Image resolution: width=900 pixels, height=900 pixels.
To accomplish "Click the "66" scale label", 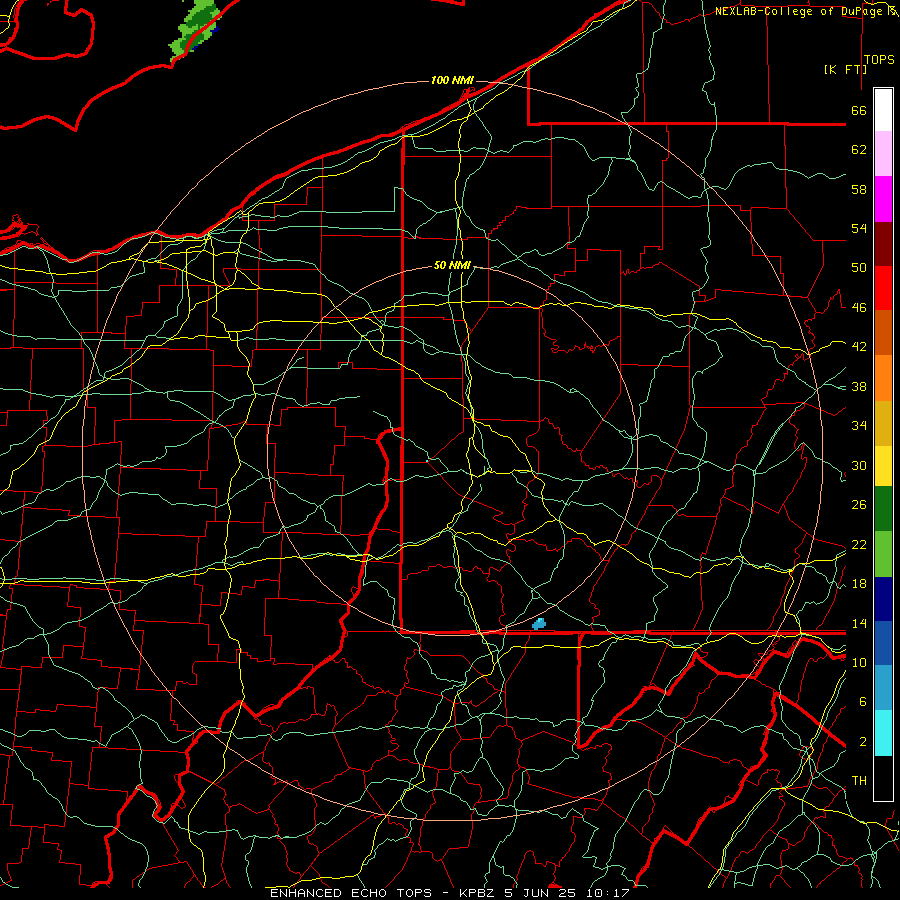I will pos(859,110).
